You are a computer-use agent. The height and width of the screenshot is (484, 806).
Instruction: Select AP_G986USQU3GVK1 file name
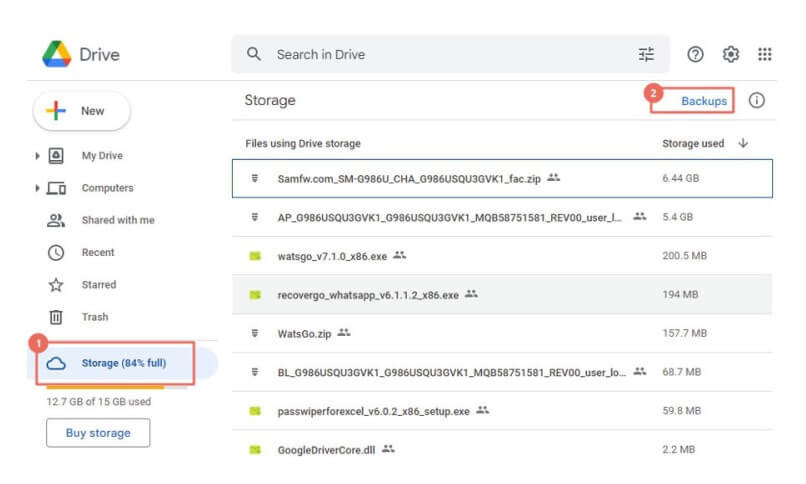pos(449,218)
